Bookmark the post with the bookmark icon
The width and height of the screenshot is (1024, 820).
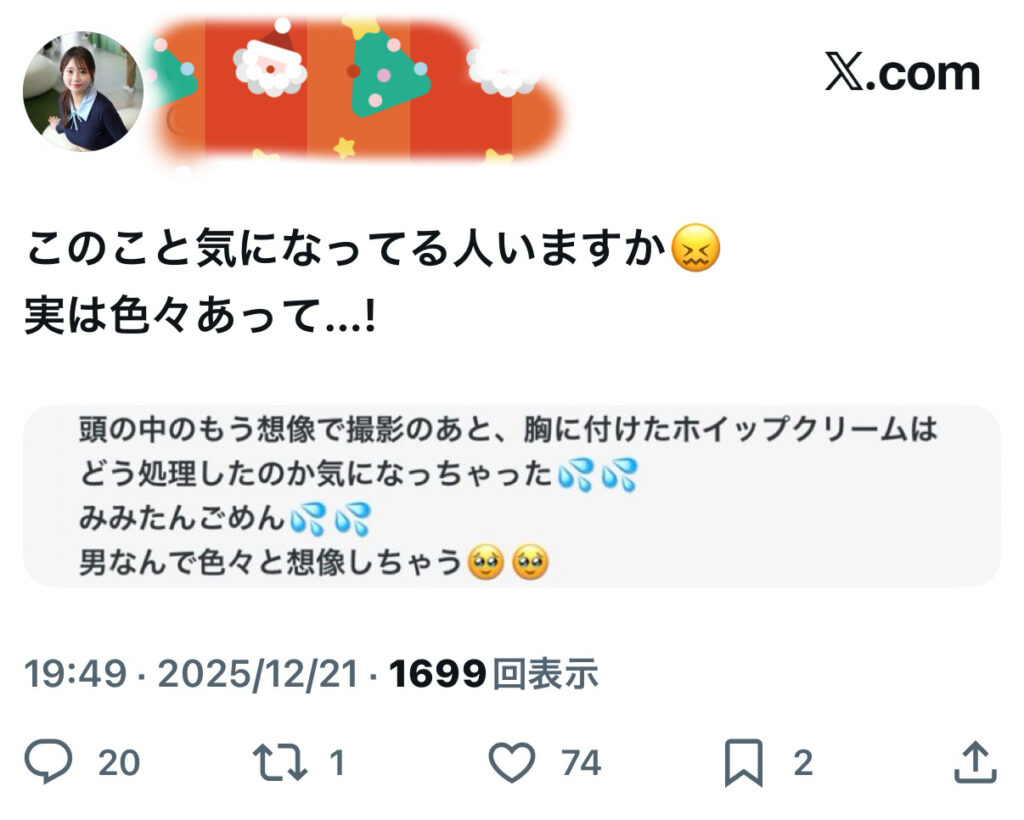[744, 763]
